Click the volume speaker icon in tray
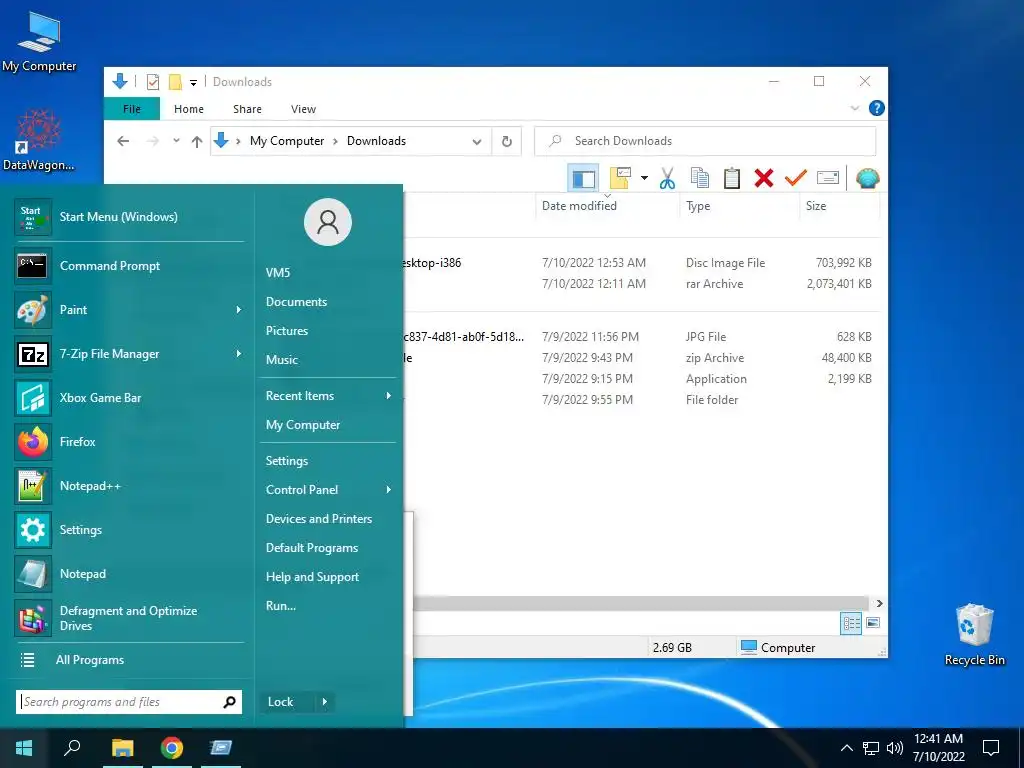 (895, 748)
